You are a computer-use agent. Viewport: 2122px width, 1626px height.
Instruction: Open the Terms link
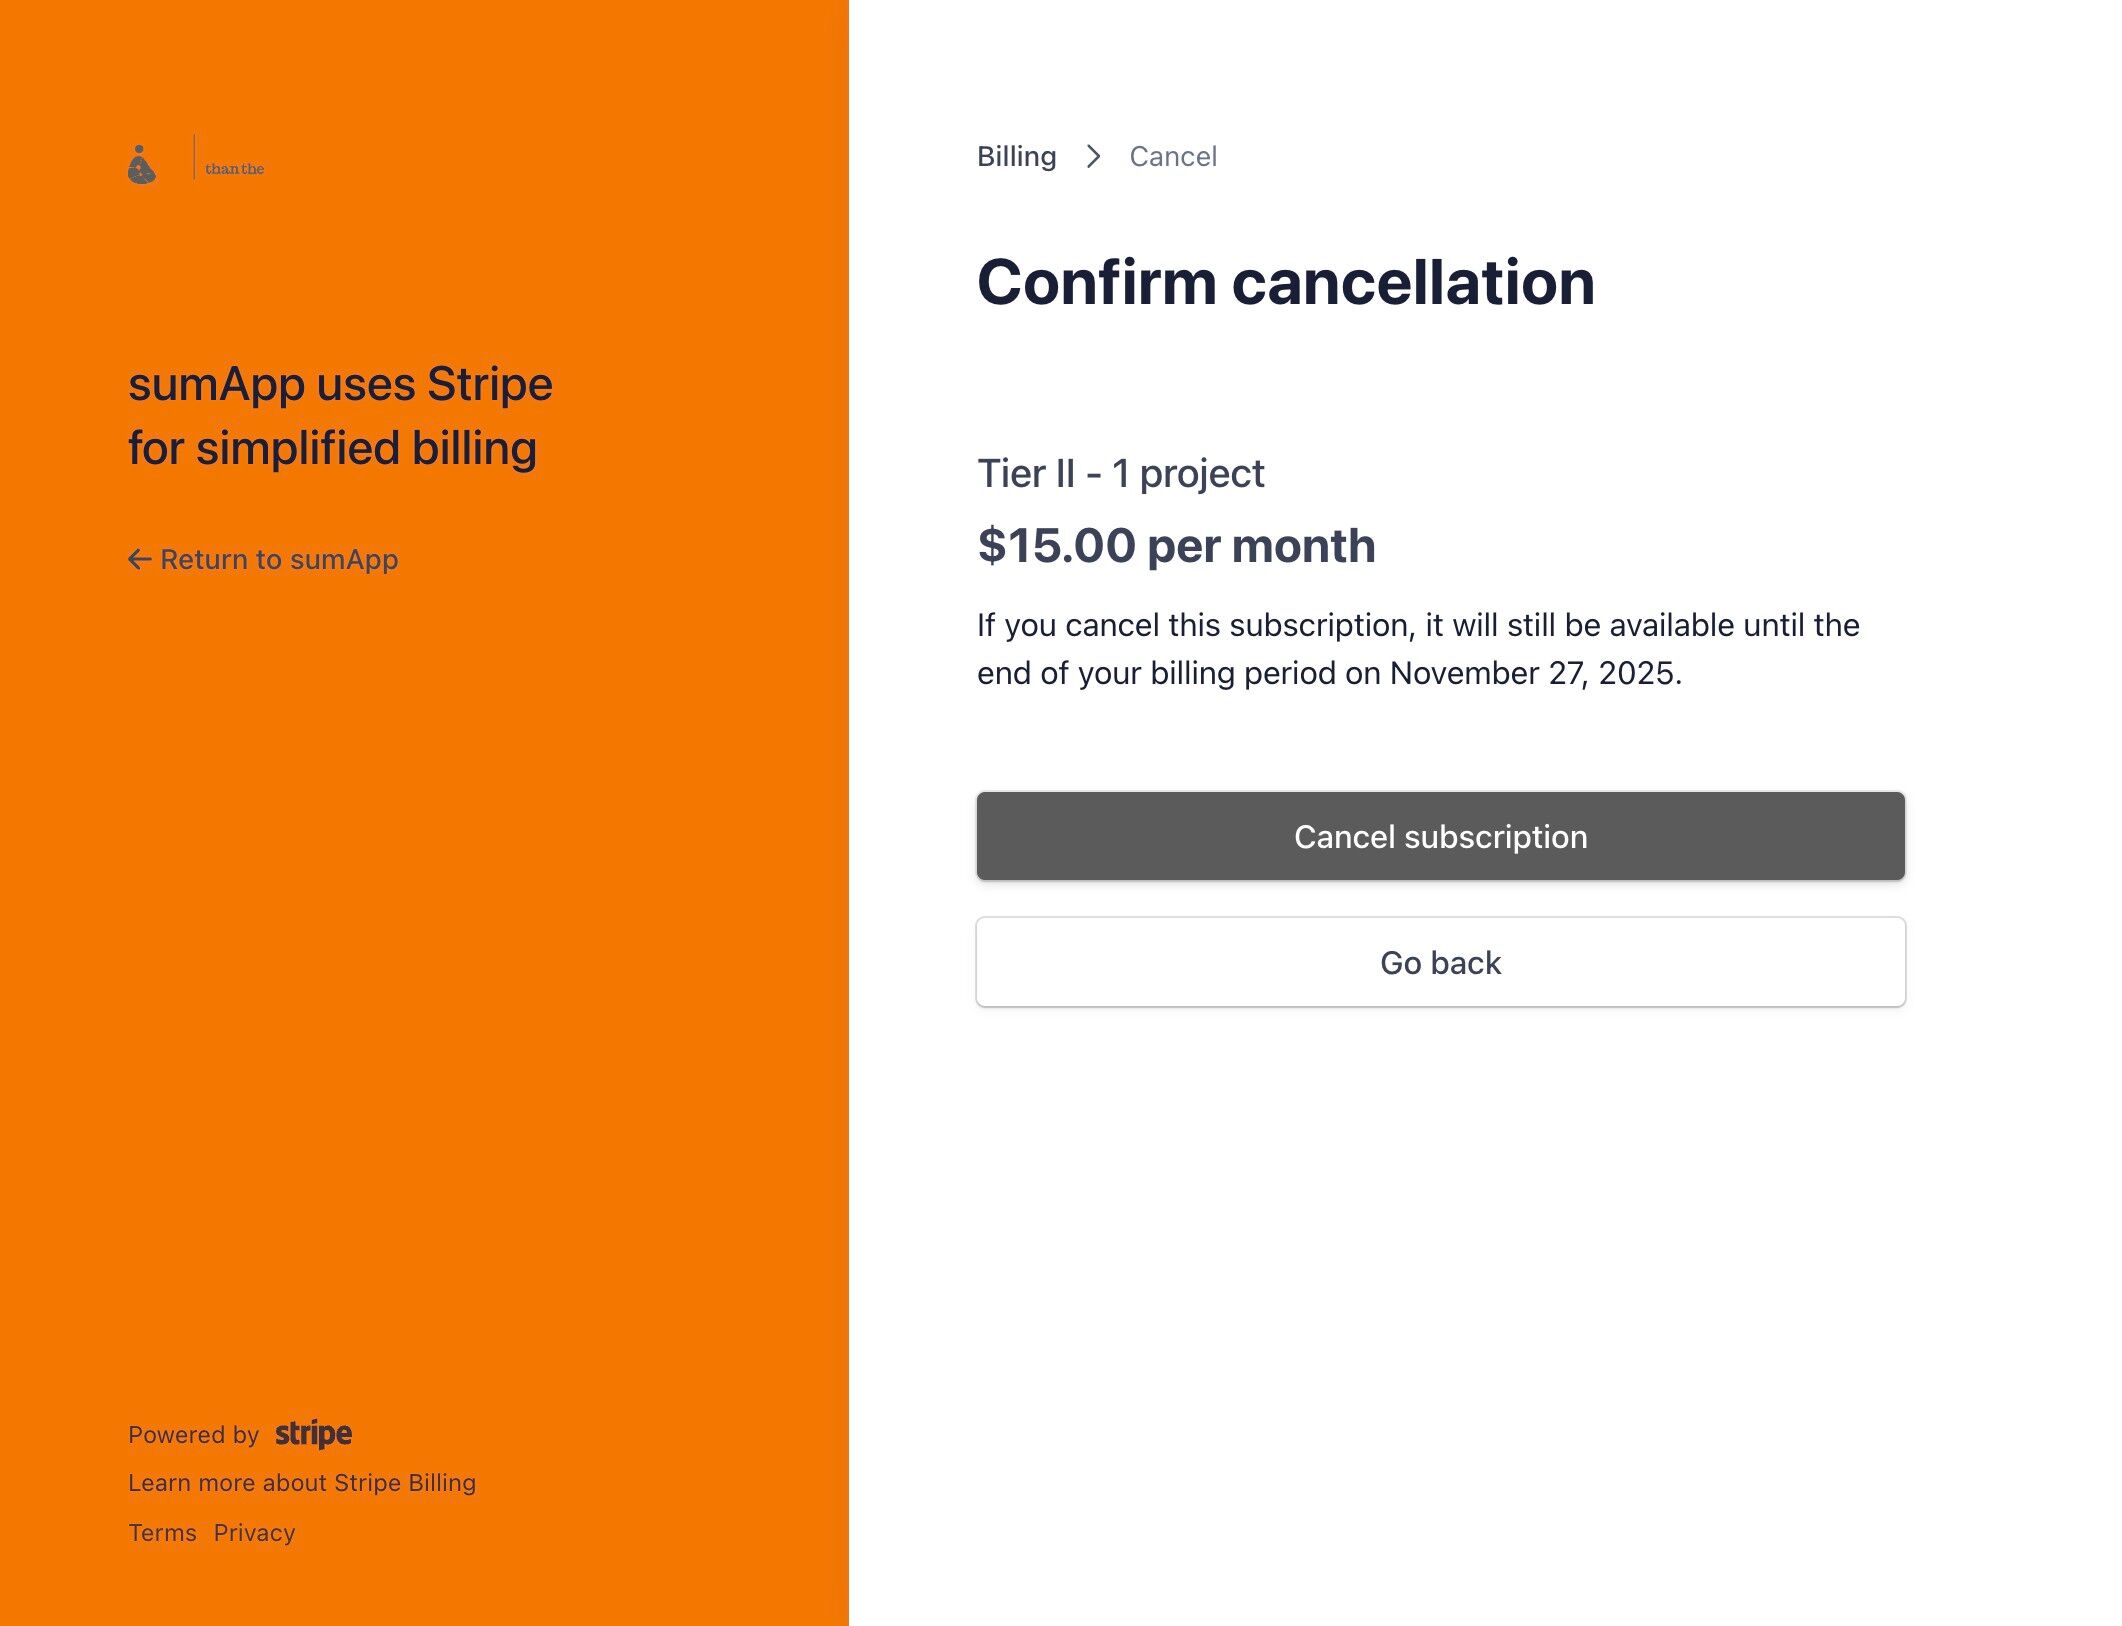tap(162, 1533)
